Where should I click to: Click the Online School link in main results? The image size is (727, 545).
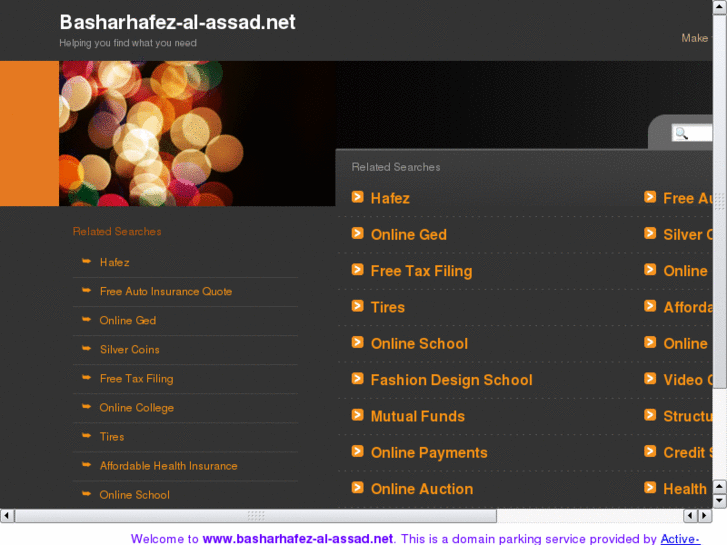coord(419,343)
